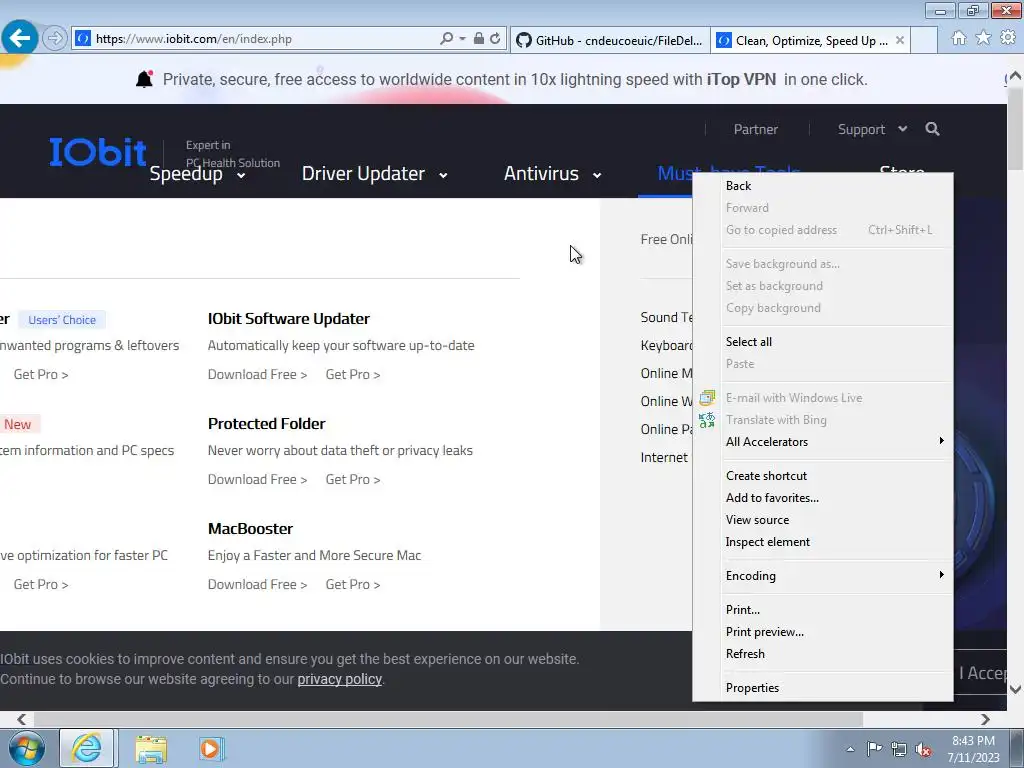The image size is (1024, 768).
Task: Click the vertical scrollbar up arrow
Action: [1016, 76]
